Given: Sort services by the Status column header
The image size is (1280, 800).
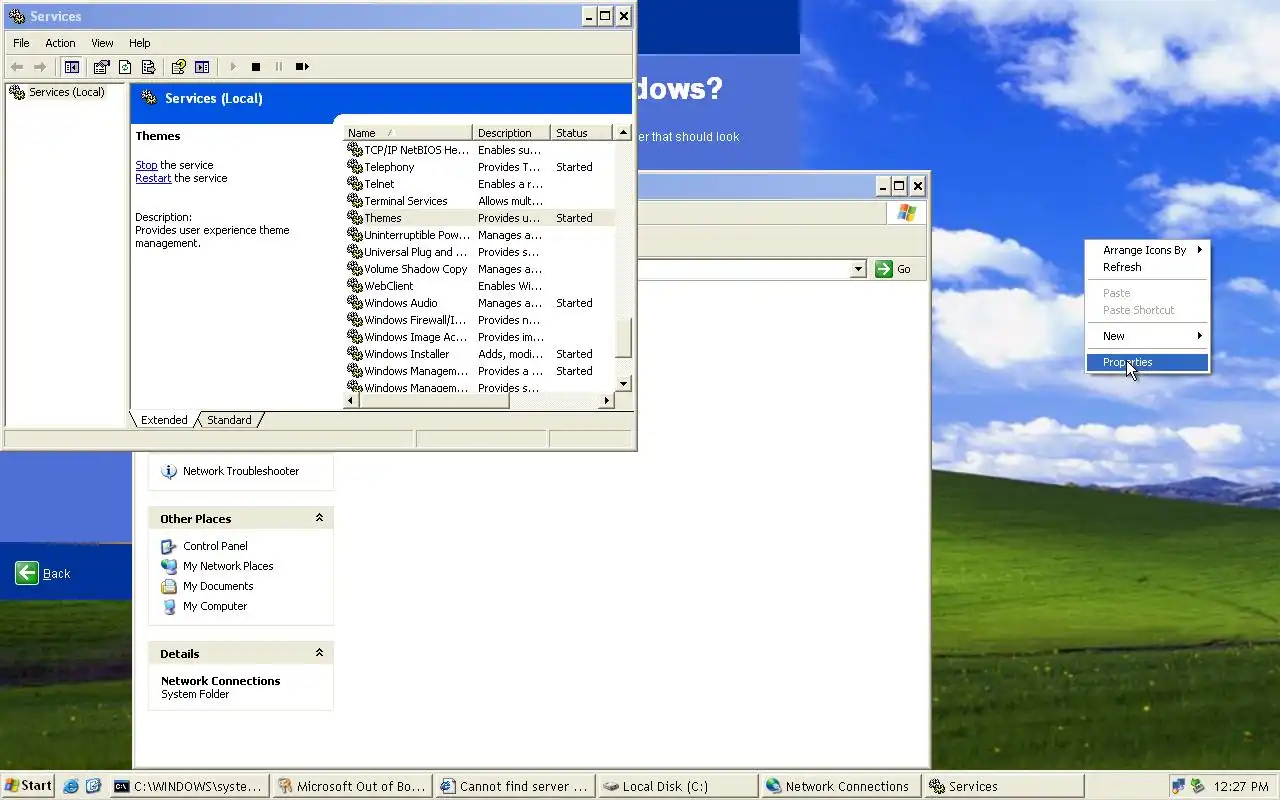Looking at the screenshot, I should (x=583, y=133).
